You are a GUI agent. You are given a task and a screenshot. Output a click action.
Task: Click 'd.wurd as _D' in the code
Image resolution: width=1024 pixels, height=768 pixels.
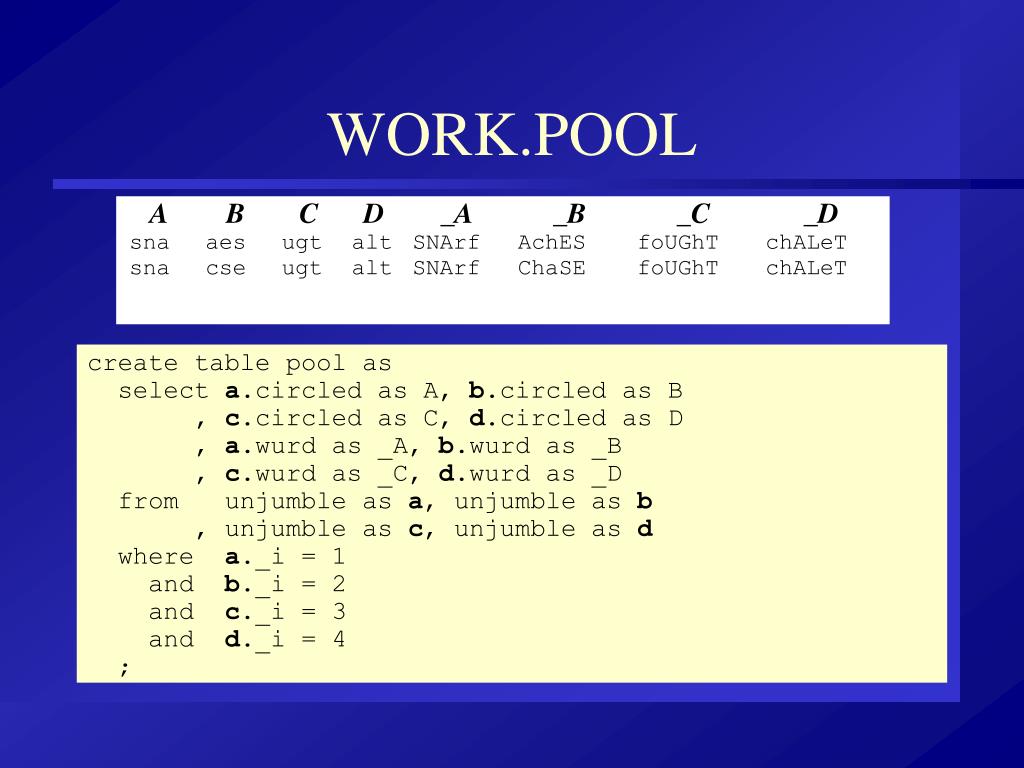pyautogui.click(x=530, y=474)
